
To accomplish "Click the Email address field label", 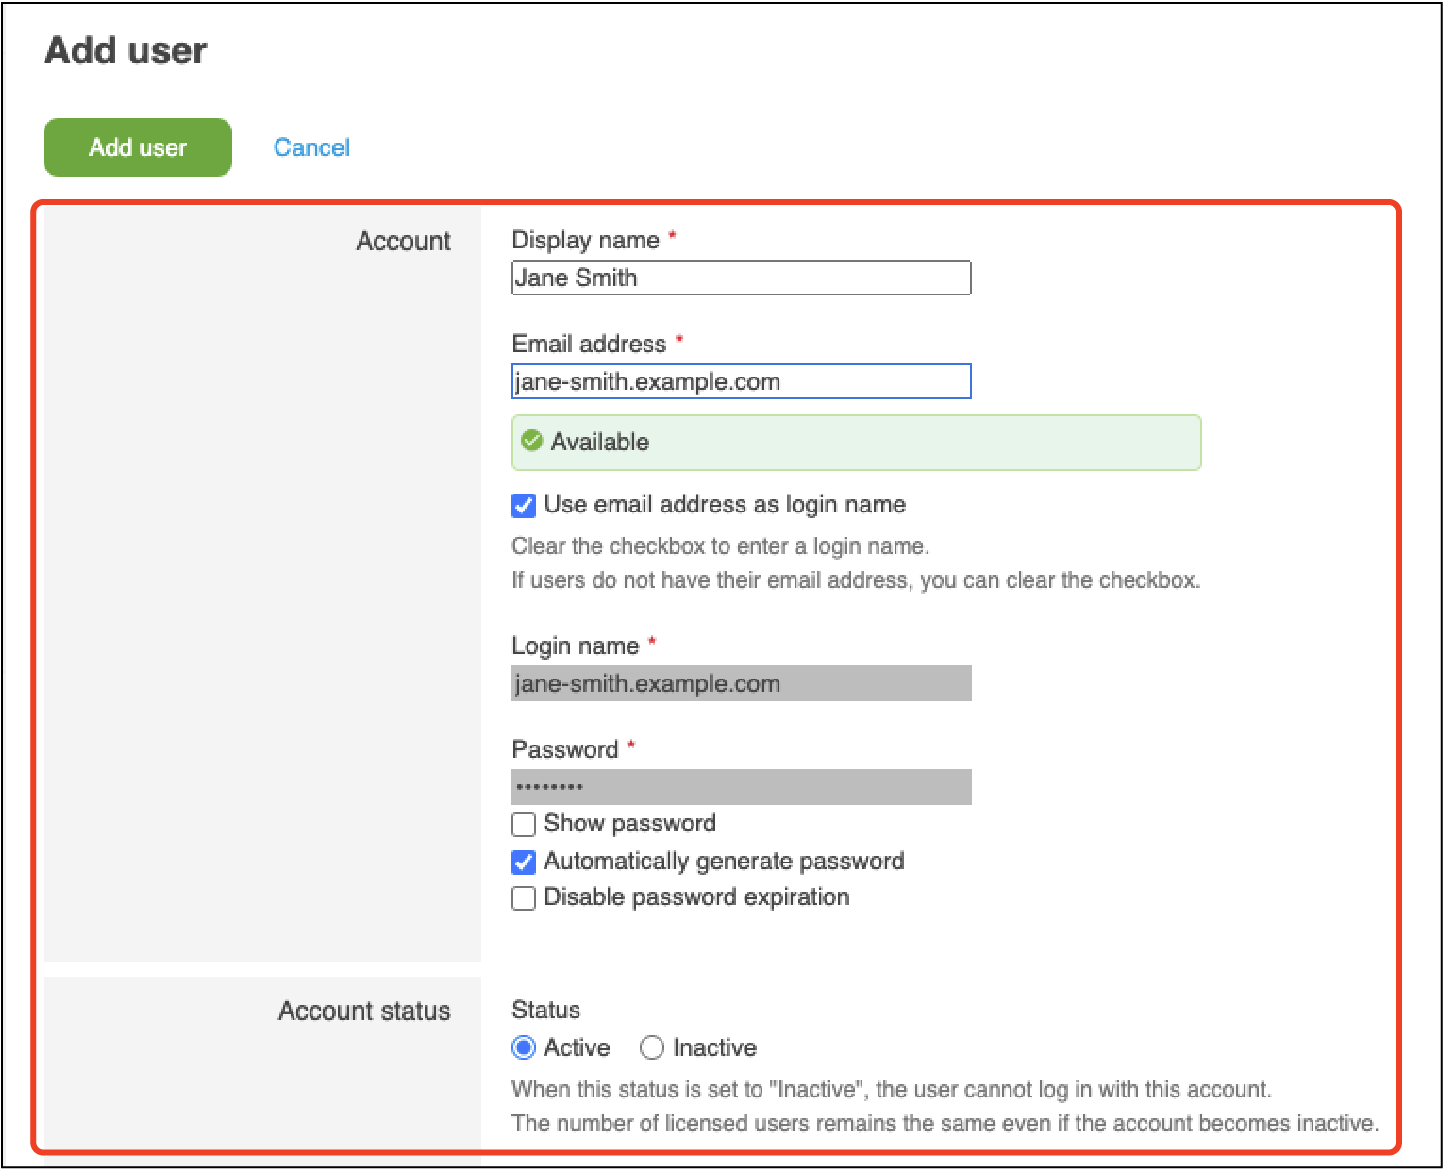I will 588,344.
